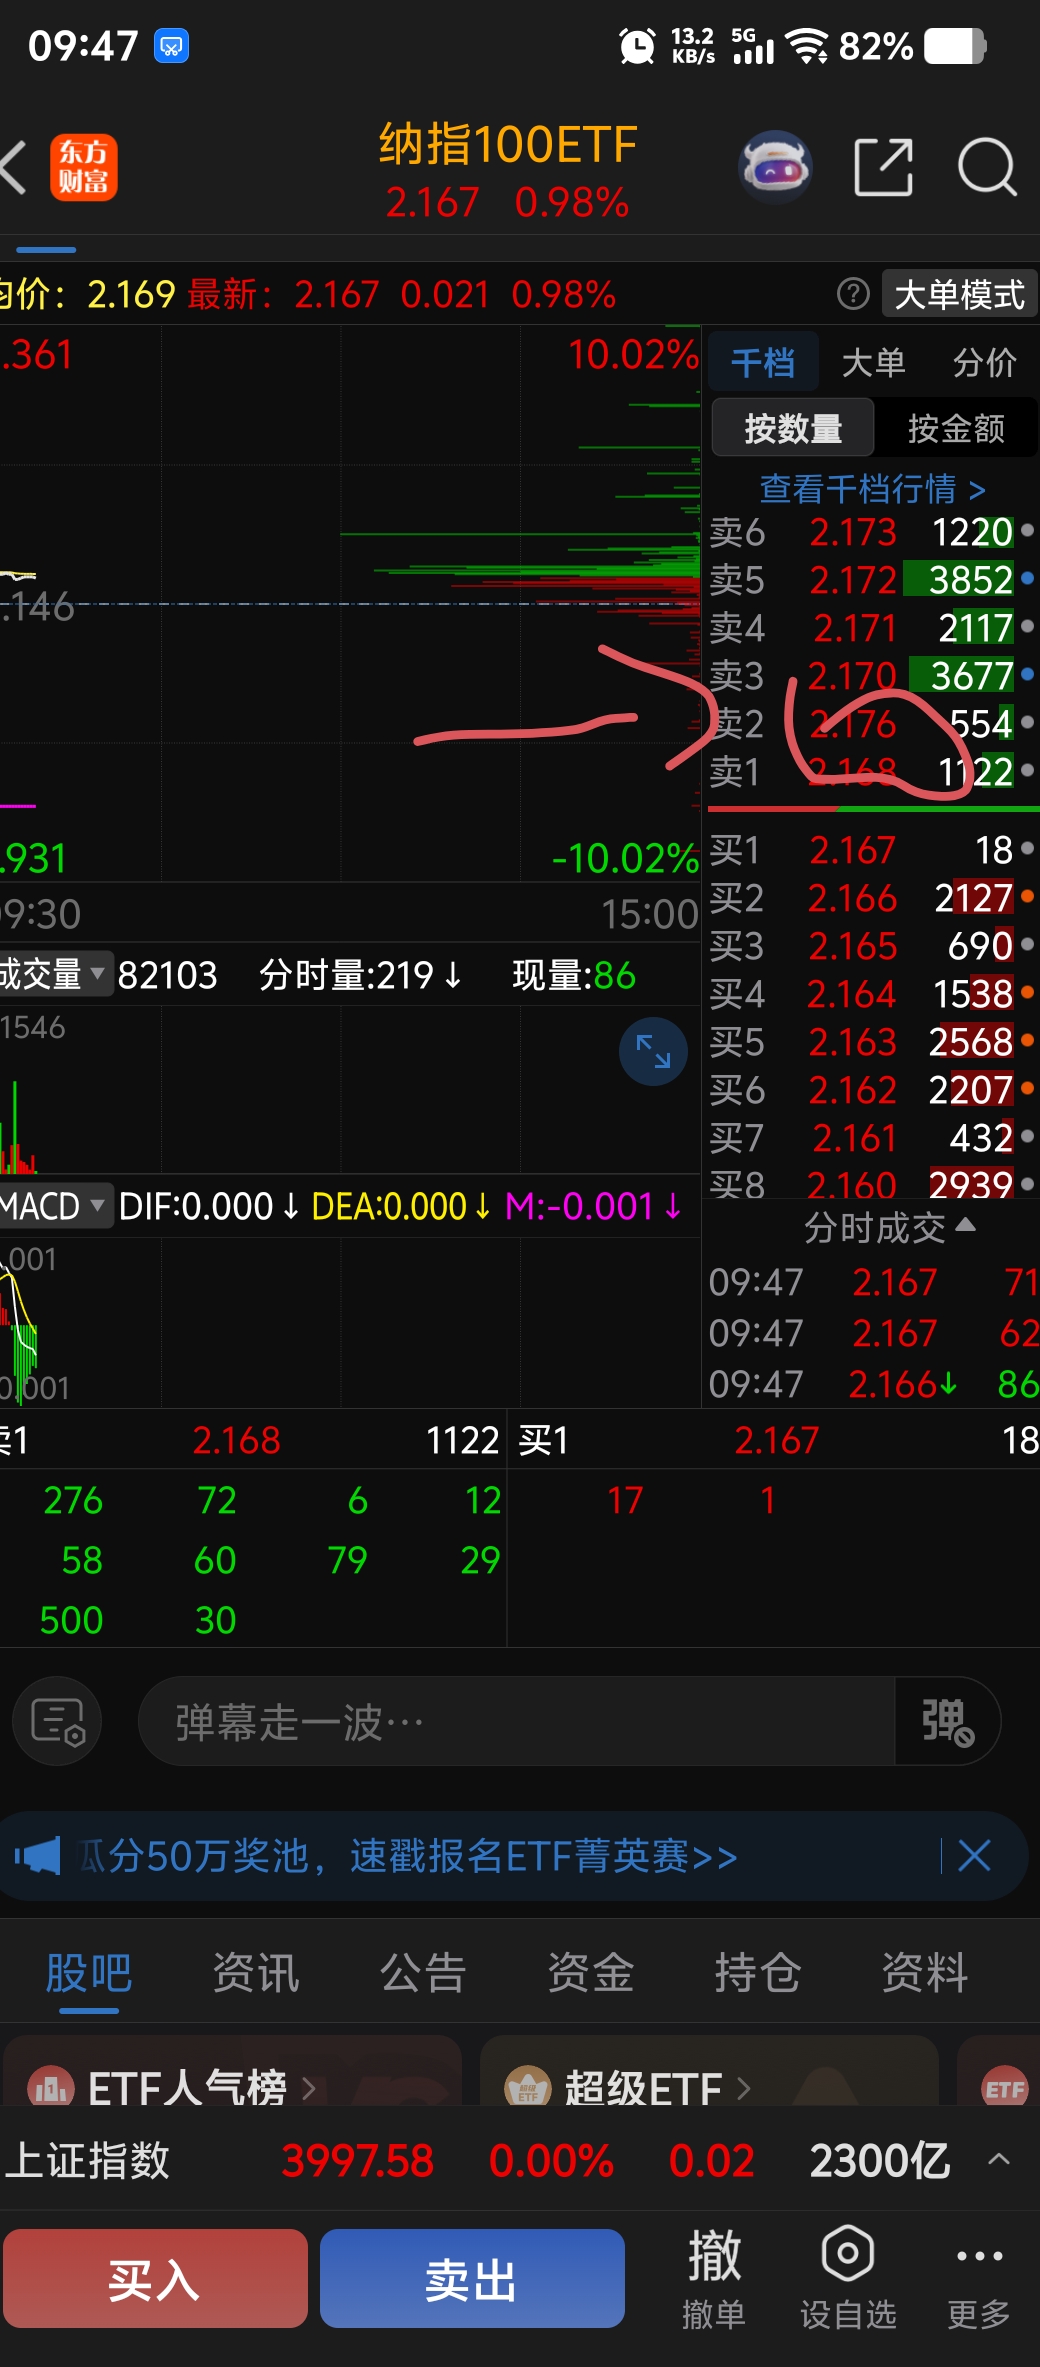Expand the ETF人气榜 chevron

[309, 2088]
